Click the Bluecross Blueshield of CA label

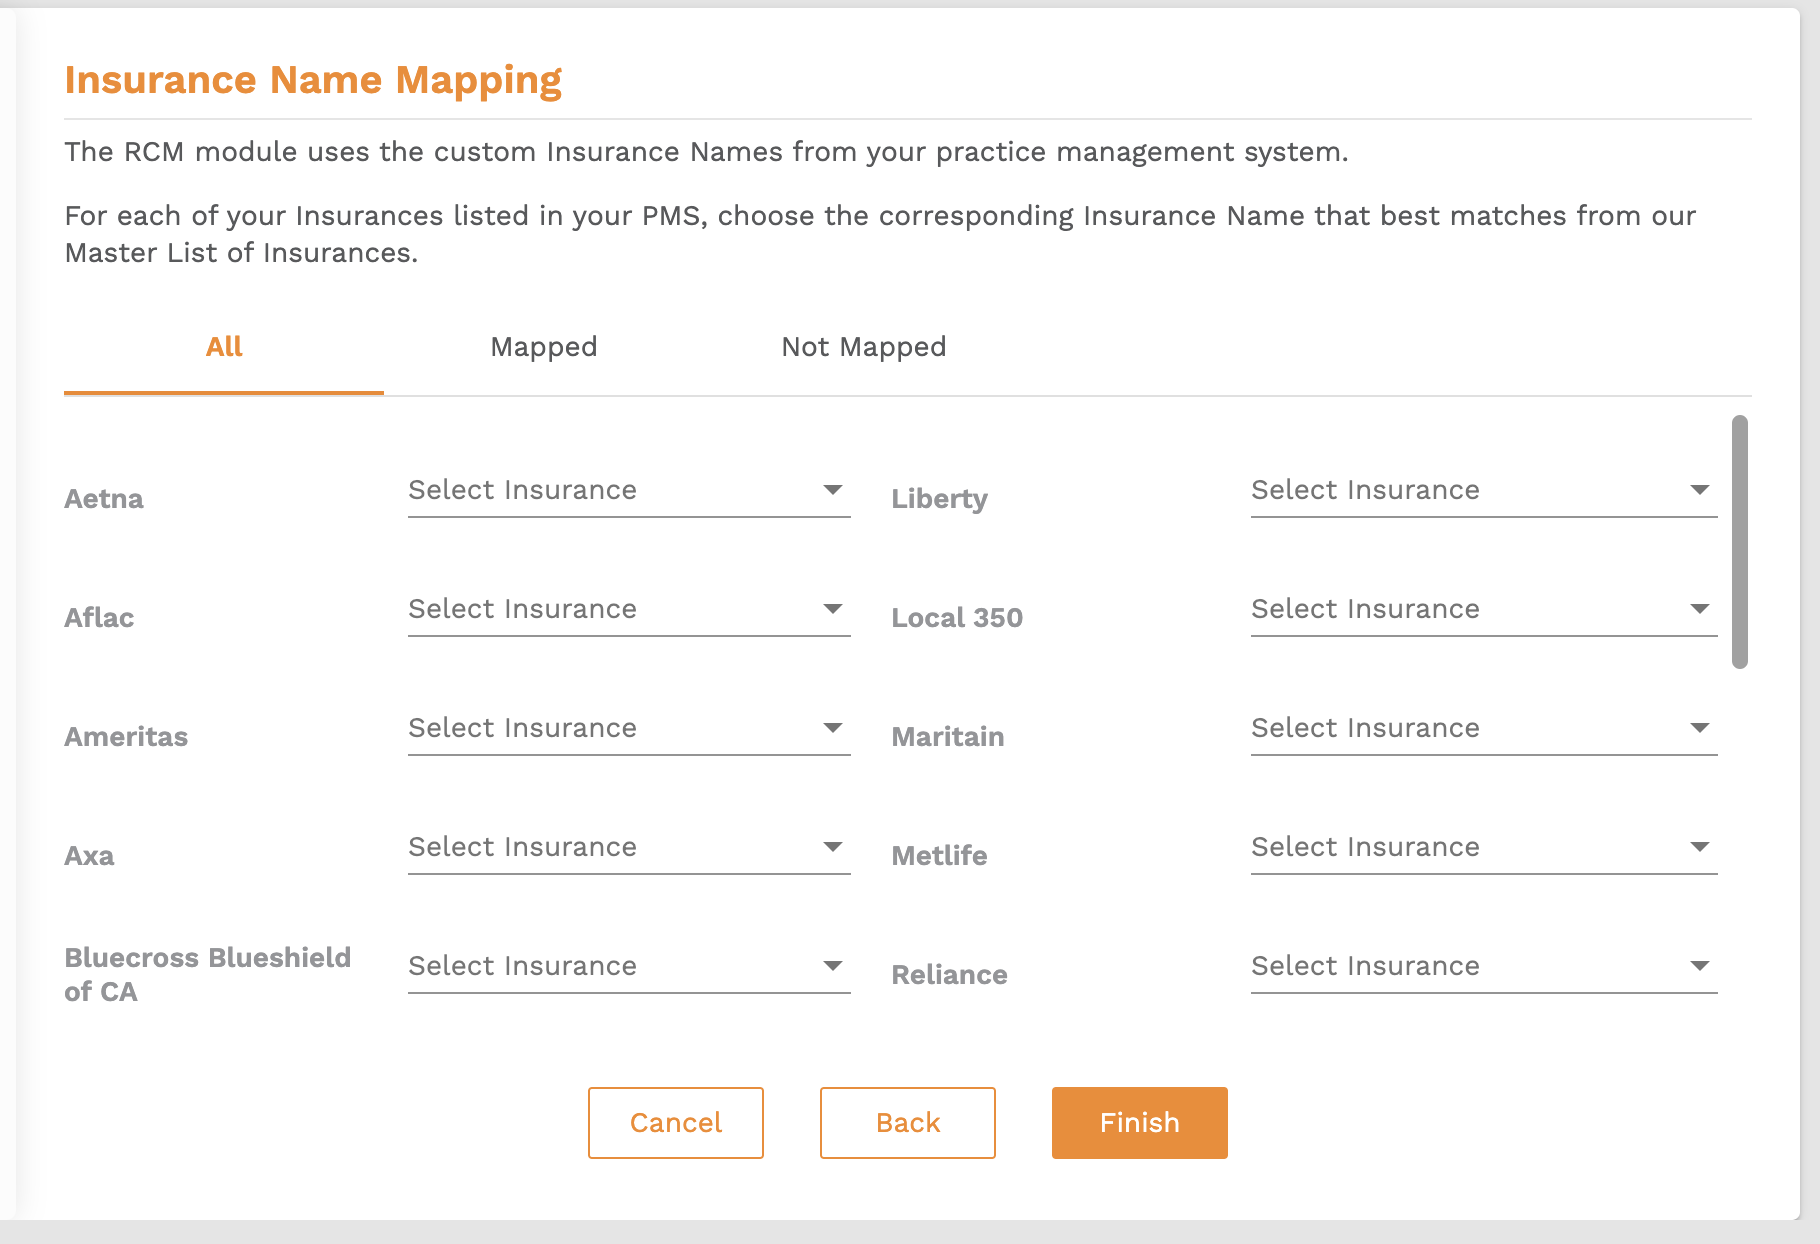[x=208, y=975]
